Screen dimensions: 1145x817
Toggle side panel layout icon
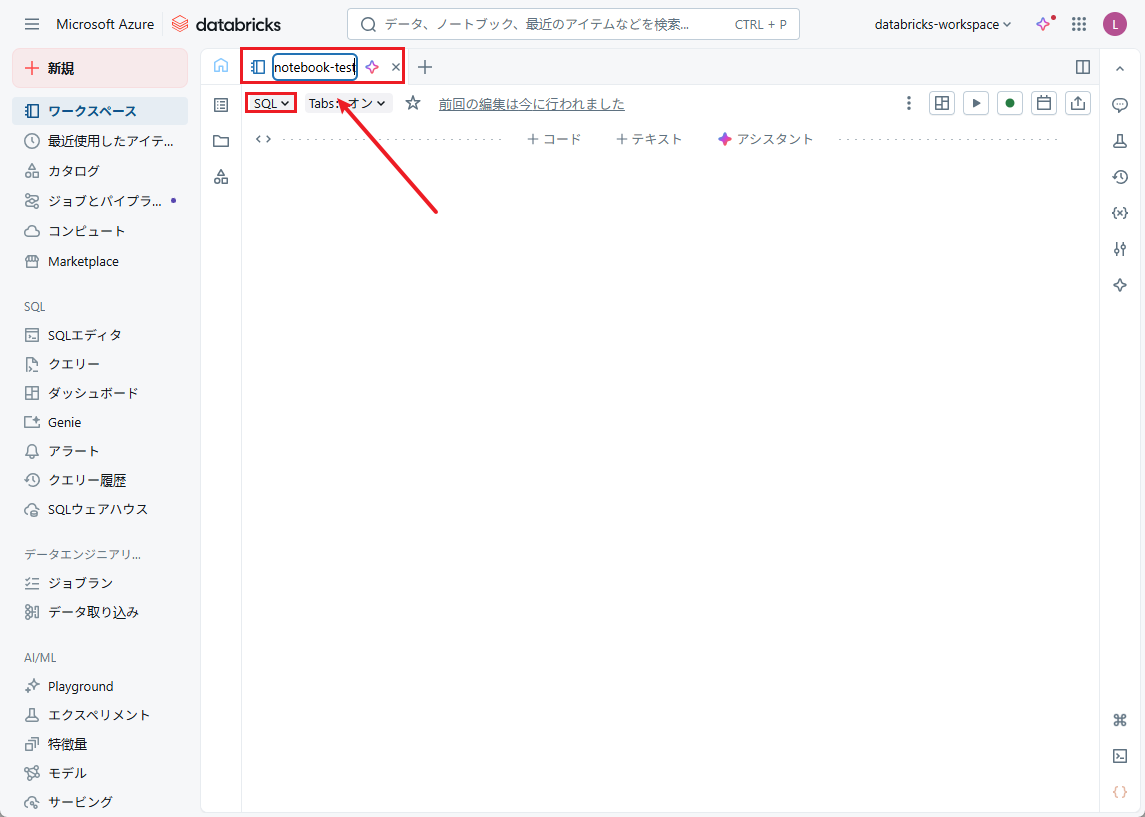point(1083,67)
